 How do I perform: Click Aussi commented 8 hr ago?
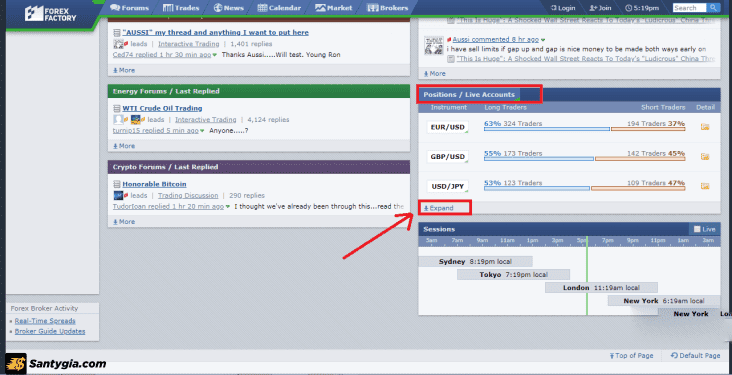(x=496, y=40)
